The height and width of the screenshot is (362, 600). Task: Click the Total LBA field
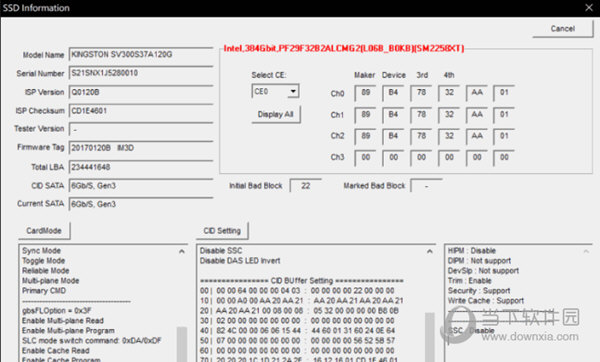pyautogui.click(x=141, y=167)
